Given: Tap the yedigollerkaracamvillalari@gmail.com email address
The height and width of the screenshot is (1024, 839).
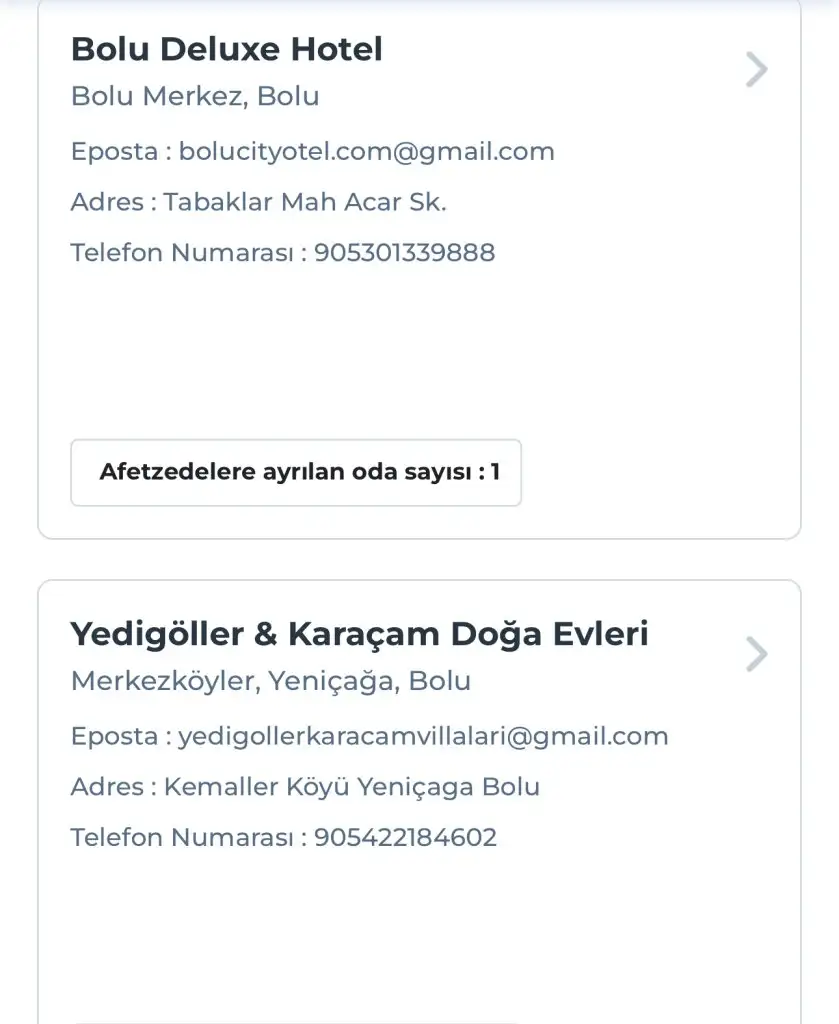Looking at the screenshot, I should [423, 737].
